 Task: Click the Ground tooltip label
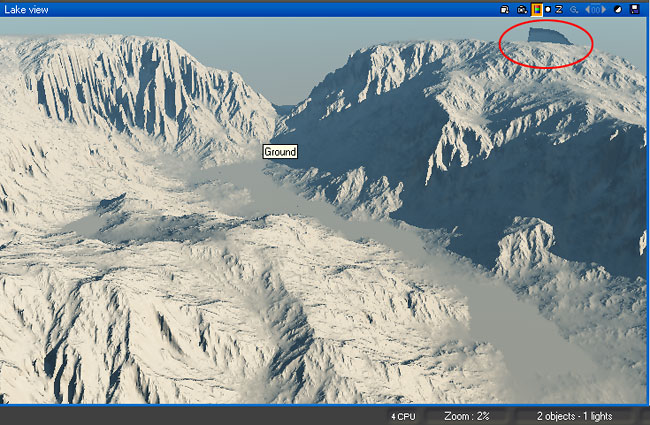pos(279,152)
